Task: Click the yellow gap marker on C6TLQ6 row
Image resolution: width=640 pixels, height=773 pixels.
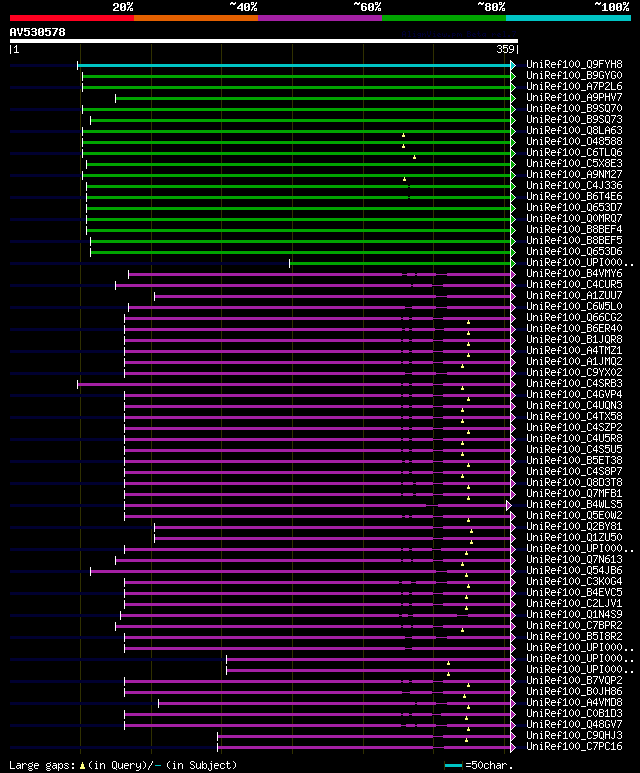Action: point(415,157)
